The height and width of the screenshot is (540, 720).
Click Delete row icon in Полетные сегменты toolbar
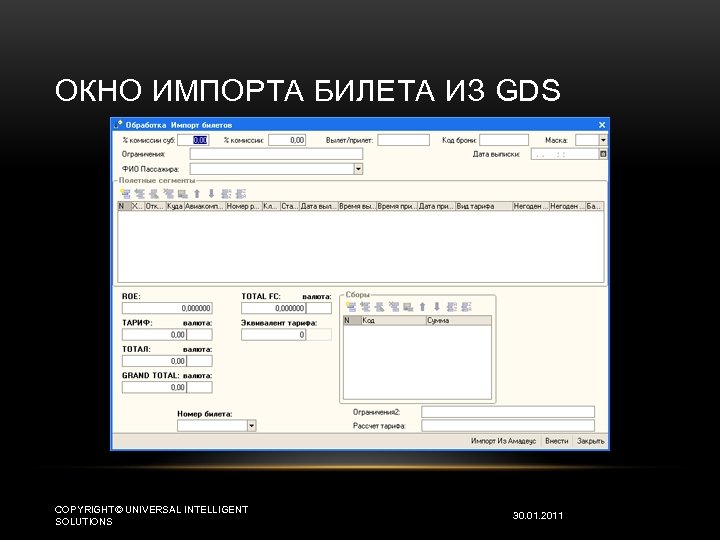[x=169, y=194]
